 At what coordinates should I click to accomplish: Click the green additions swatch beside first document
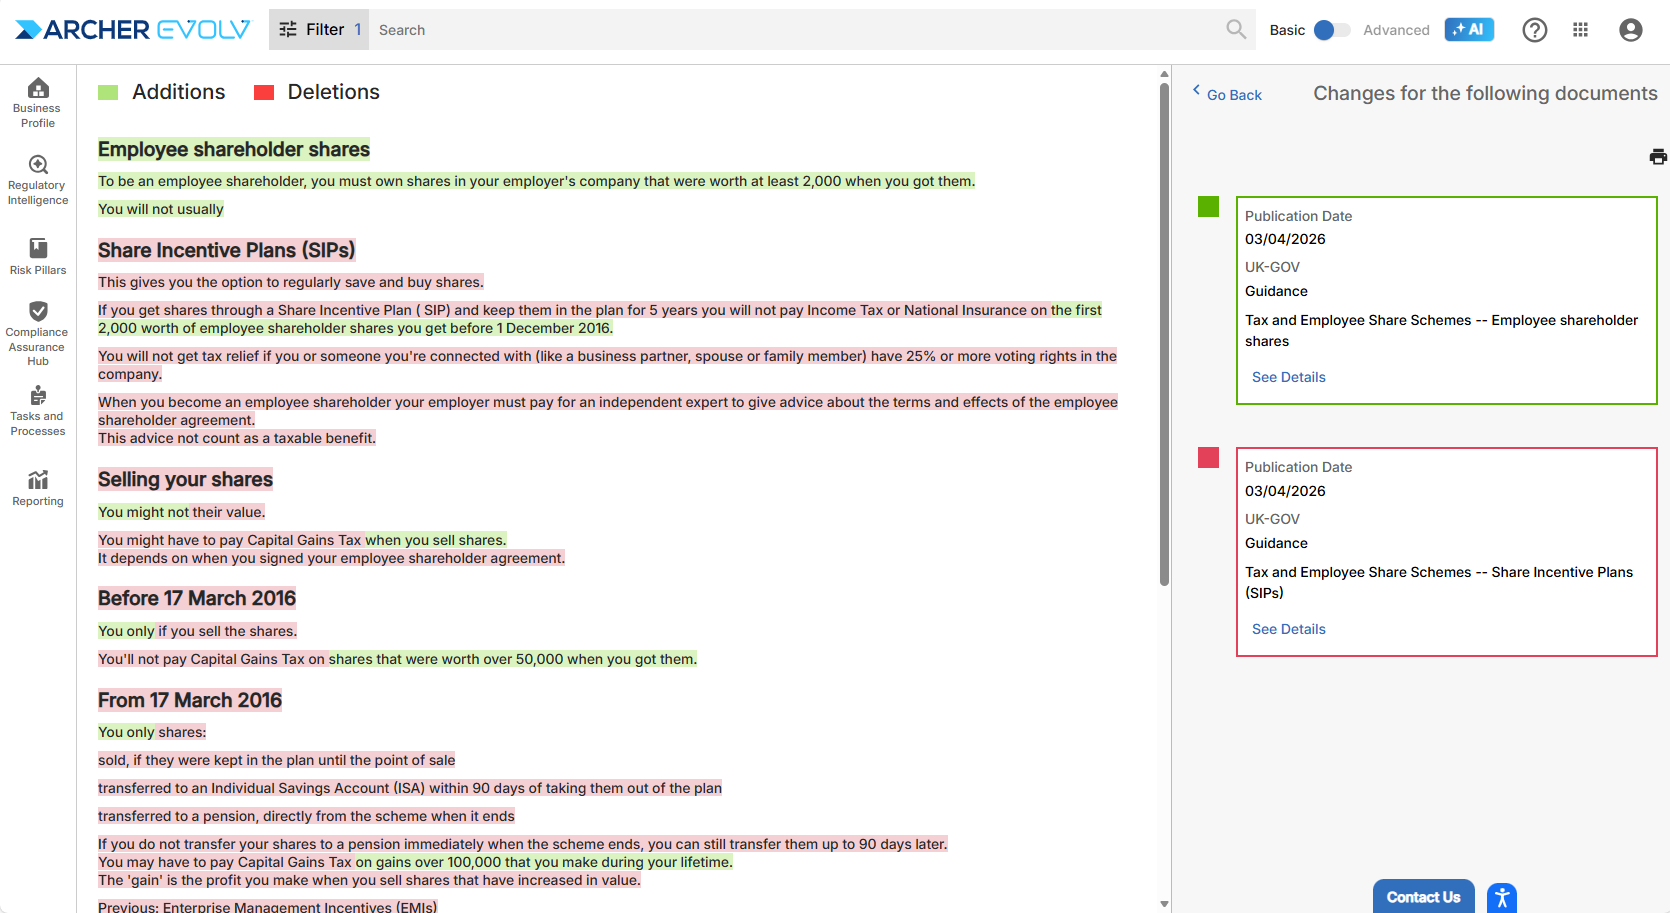pyautogui.click(x=1208, y=207)
